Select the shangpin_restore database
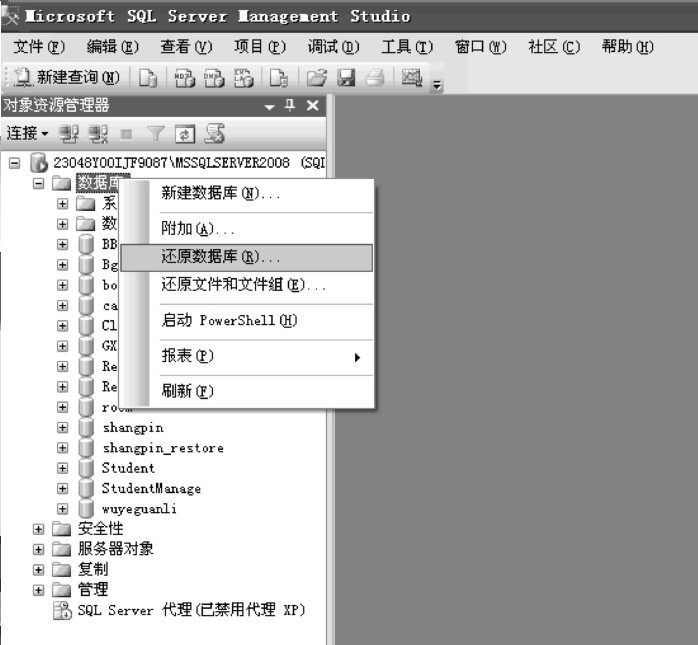 click(x=163, y=448)
